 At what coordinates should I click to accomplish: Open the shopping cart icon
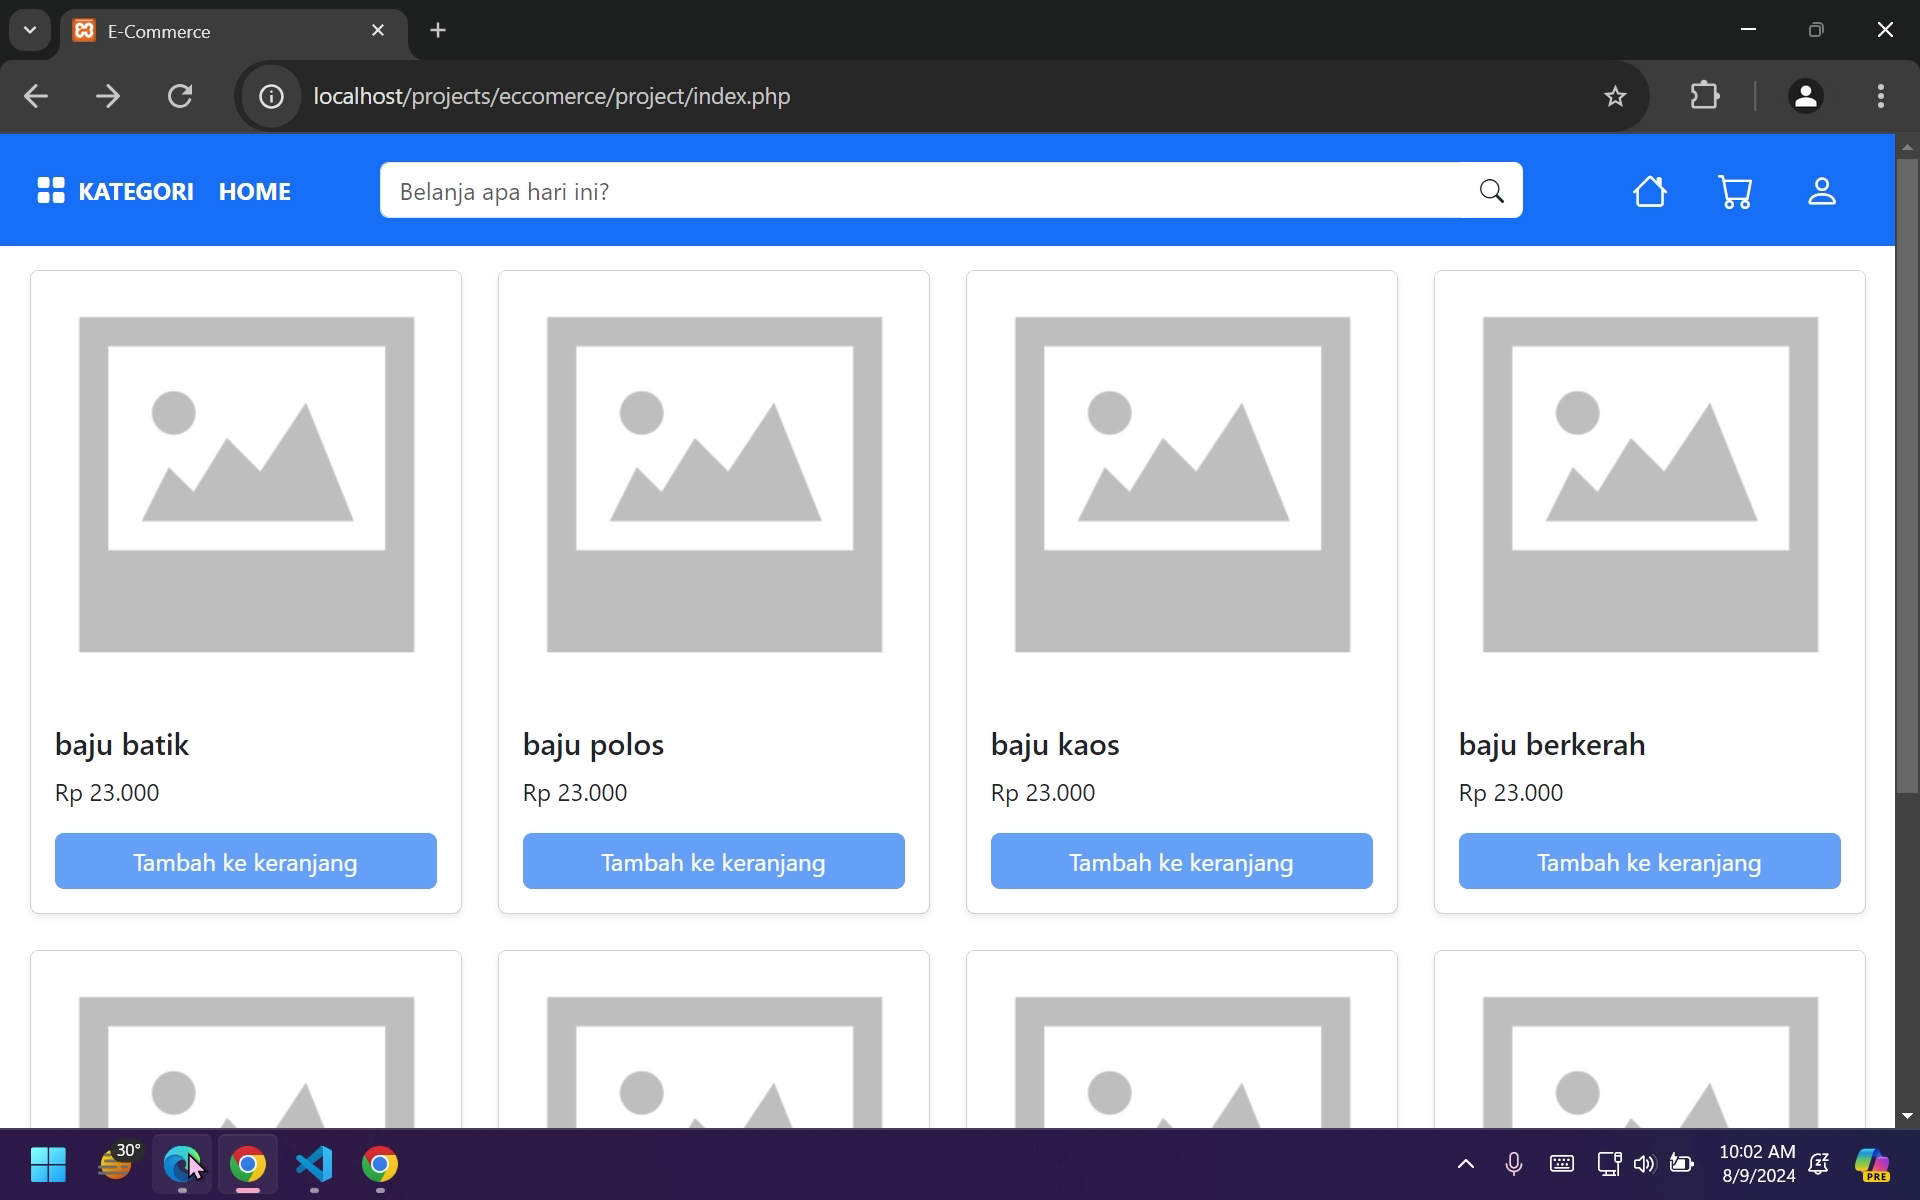click(x=1735, y=192)
